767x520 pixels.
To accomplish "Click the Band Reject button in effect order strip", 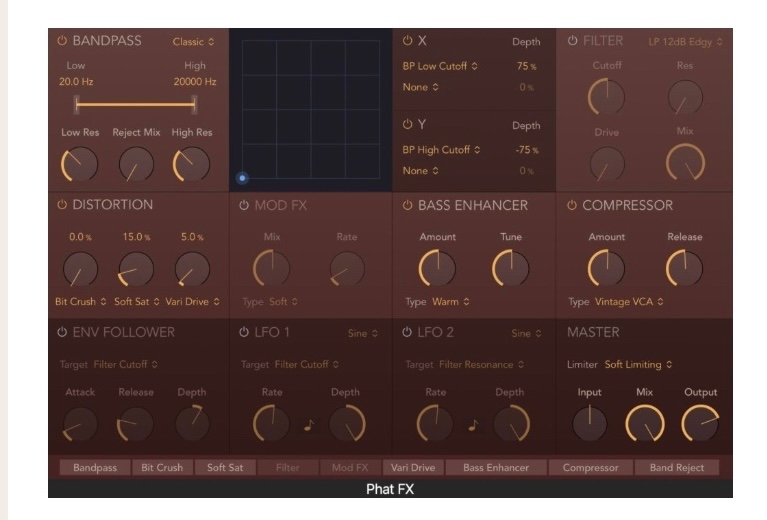I will (x=677, y=467).
